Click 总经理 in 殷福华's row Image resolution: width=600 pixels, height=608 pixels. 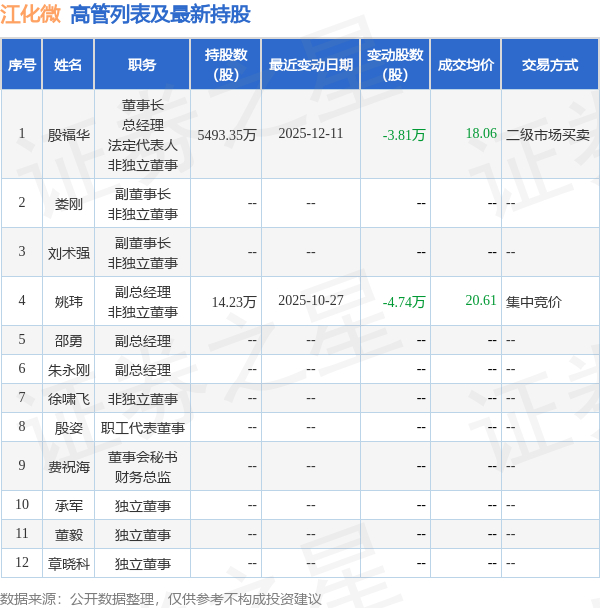pos(142,125)
